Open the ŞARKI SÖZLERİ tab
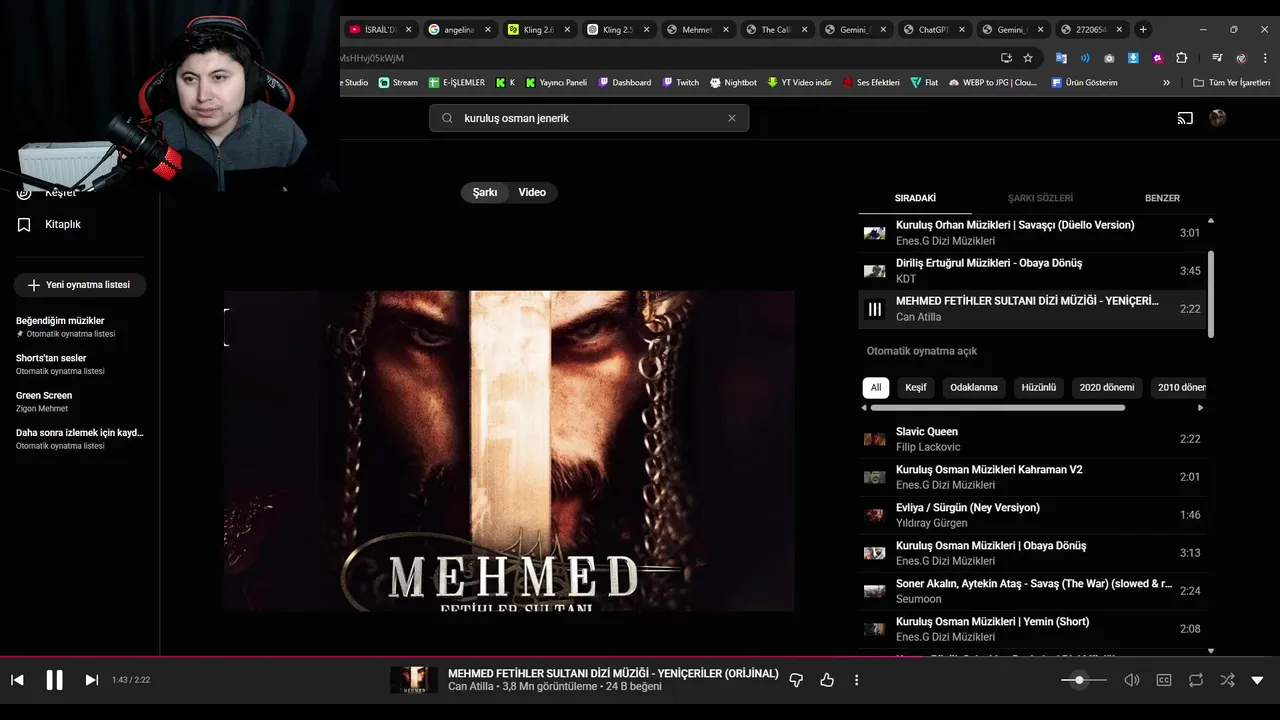This screenshot has width=1280, height=720. tap(1040, 198)
